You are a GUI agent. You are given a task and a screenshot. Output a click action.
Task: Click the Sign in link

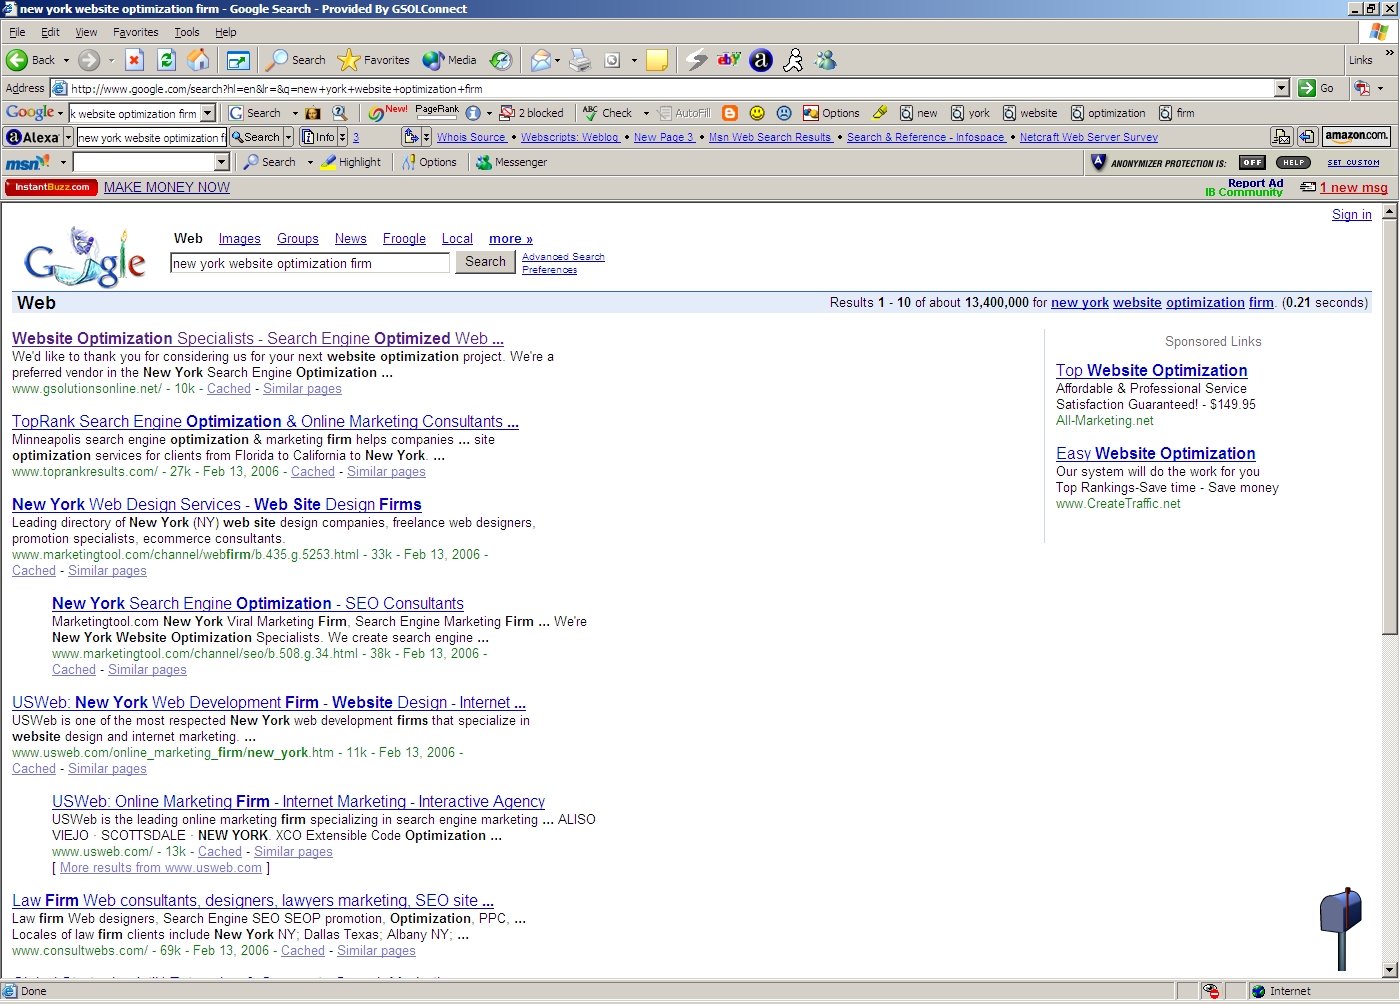point(1352,215)
